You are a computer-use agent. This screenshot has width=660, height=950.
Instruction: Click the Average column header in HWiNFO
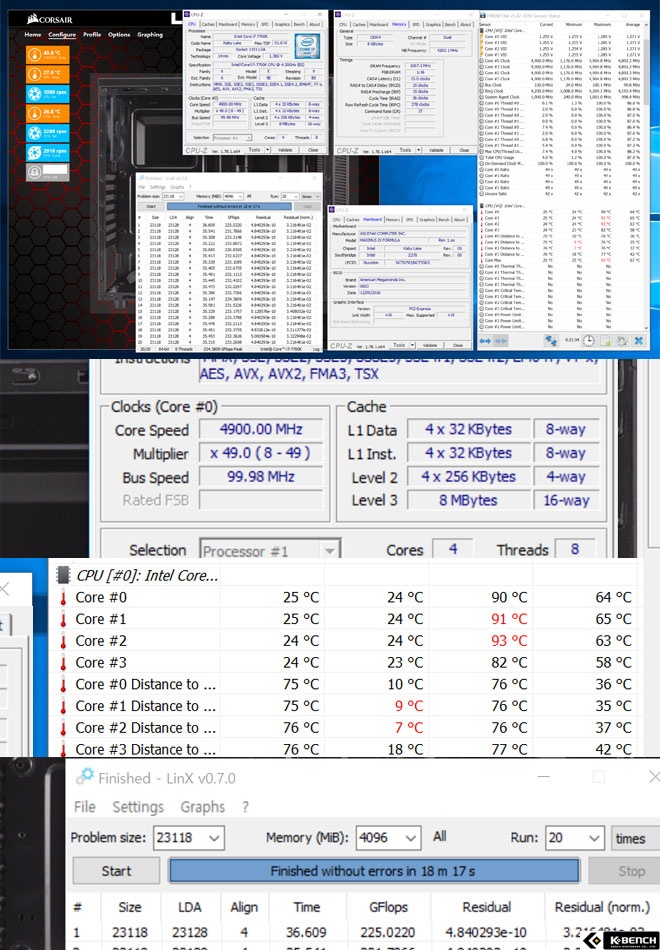(x=631, y=24)
